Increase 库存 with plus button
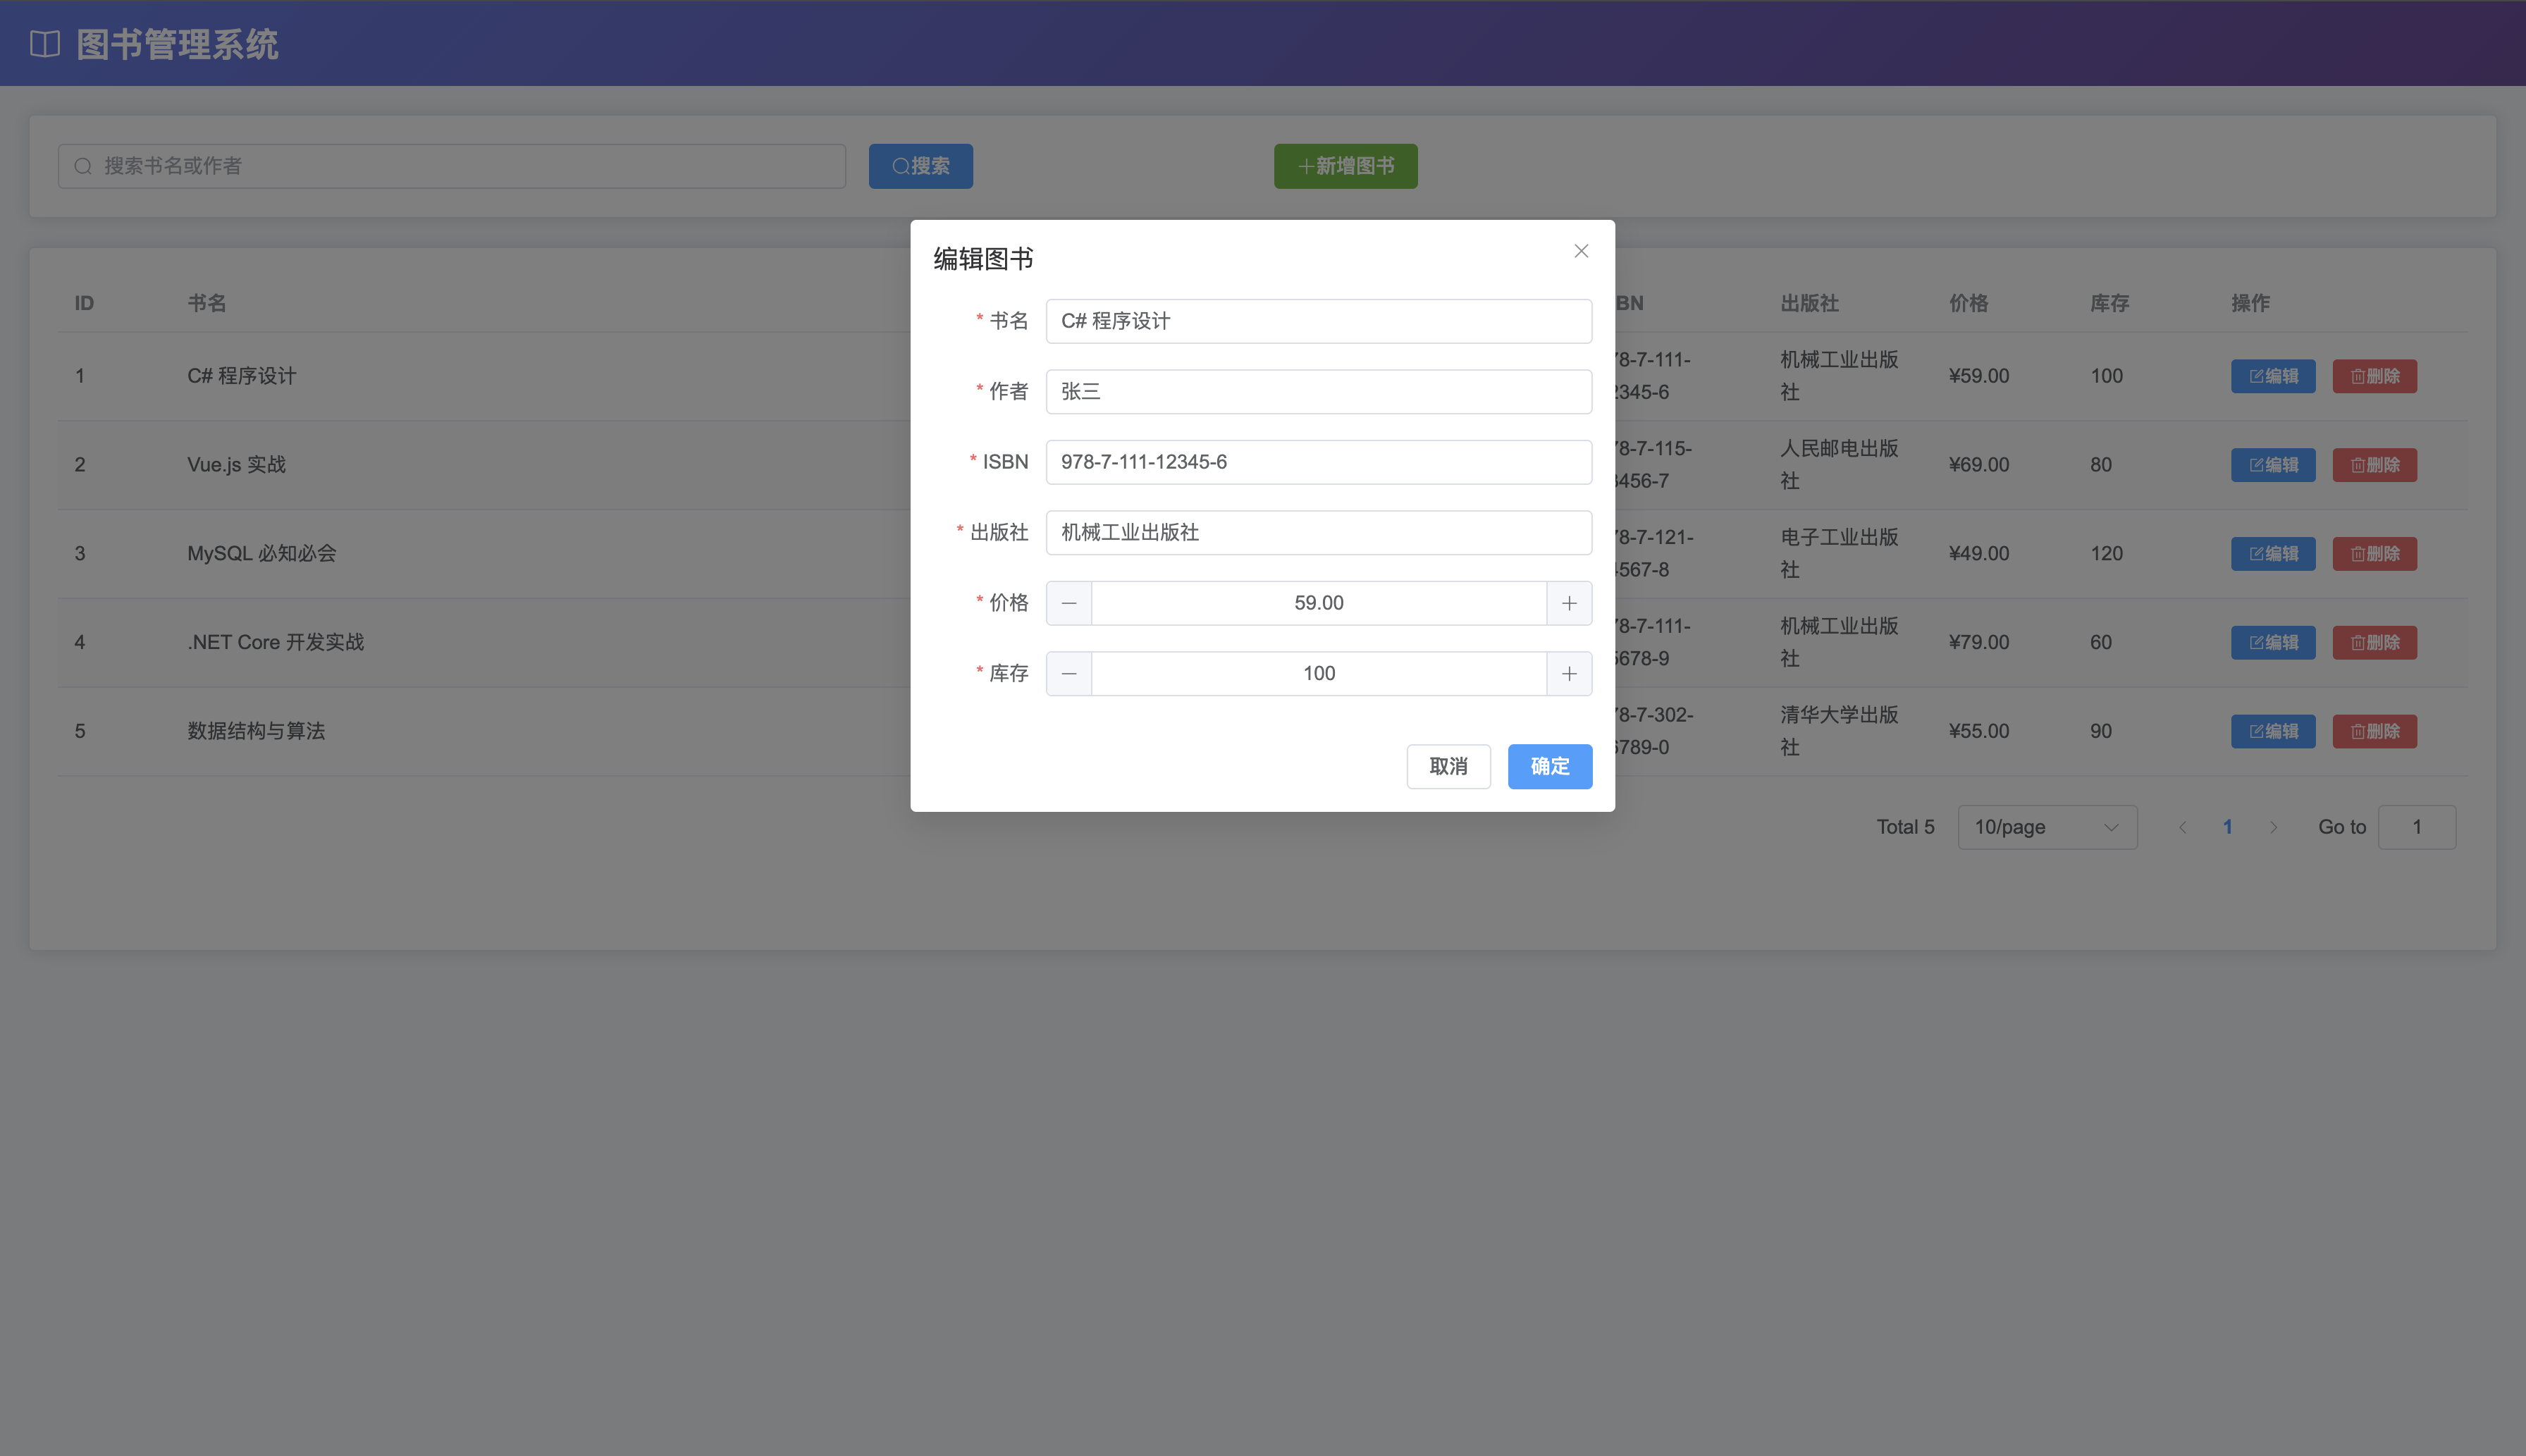The height and width of the screenshot is (1456, 2526). 1569,674
